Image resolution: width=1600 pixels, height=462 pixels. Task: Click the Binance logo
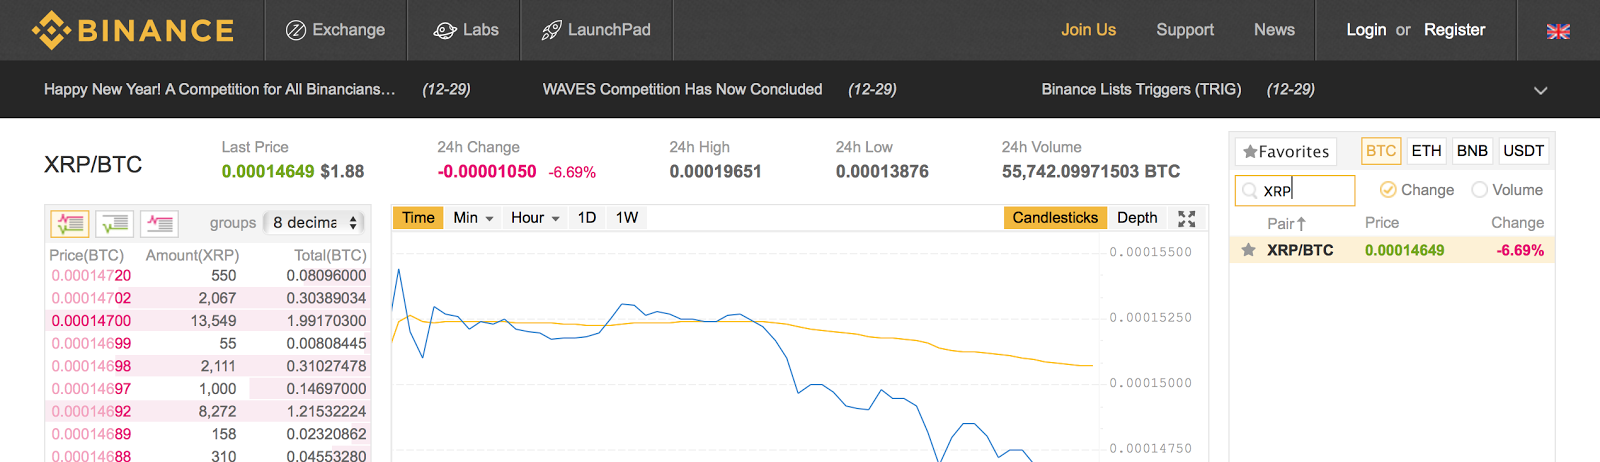tap(133, 30)
